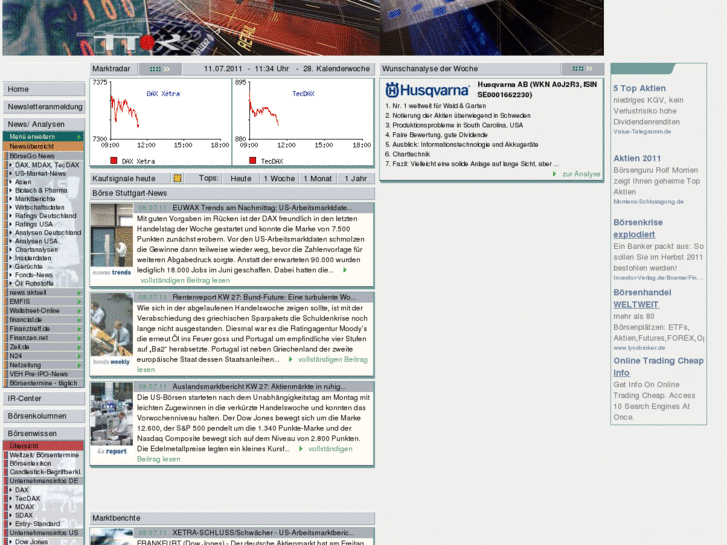Image resolution: width=727 pixels, height=545 pixels.
Task: Expand financial.de submenu arrow
Action: click(x=79, y=320)
